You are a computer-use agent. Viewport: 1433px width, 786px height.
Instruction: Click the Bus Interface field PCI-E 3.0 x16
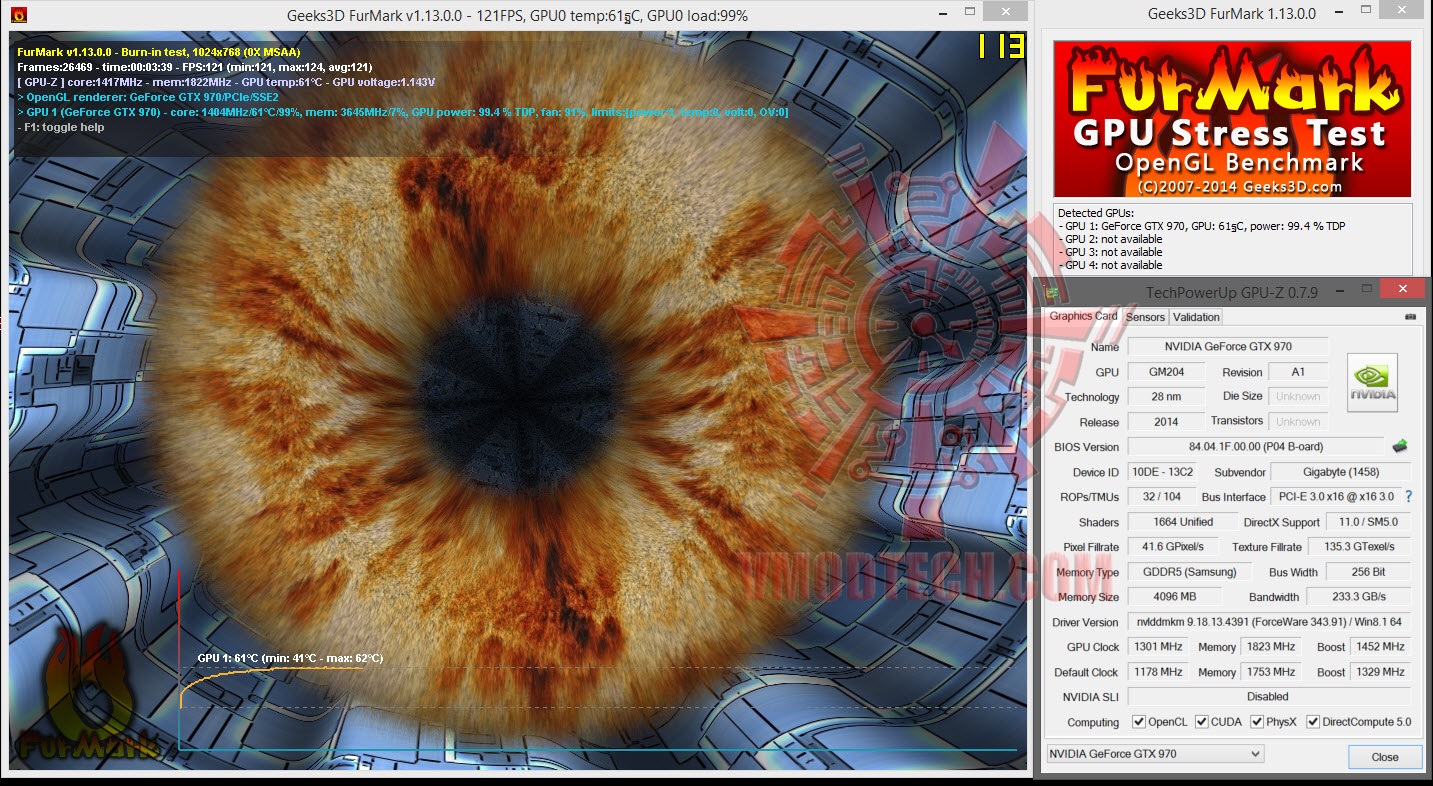(1336, 497)
